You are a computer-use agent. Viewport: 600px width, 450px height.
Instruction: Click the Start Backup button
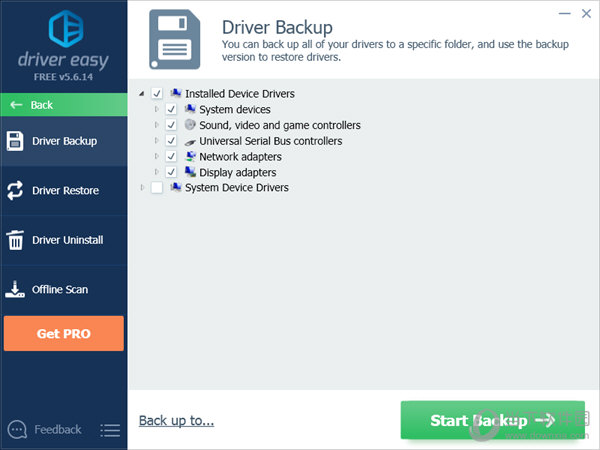pos(492,420)
